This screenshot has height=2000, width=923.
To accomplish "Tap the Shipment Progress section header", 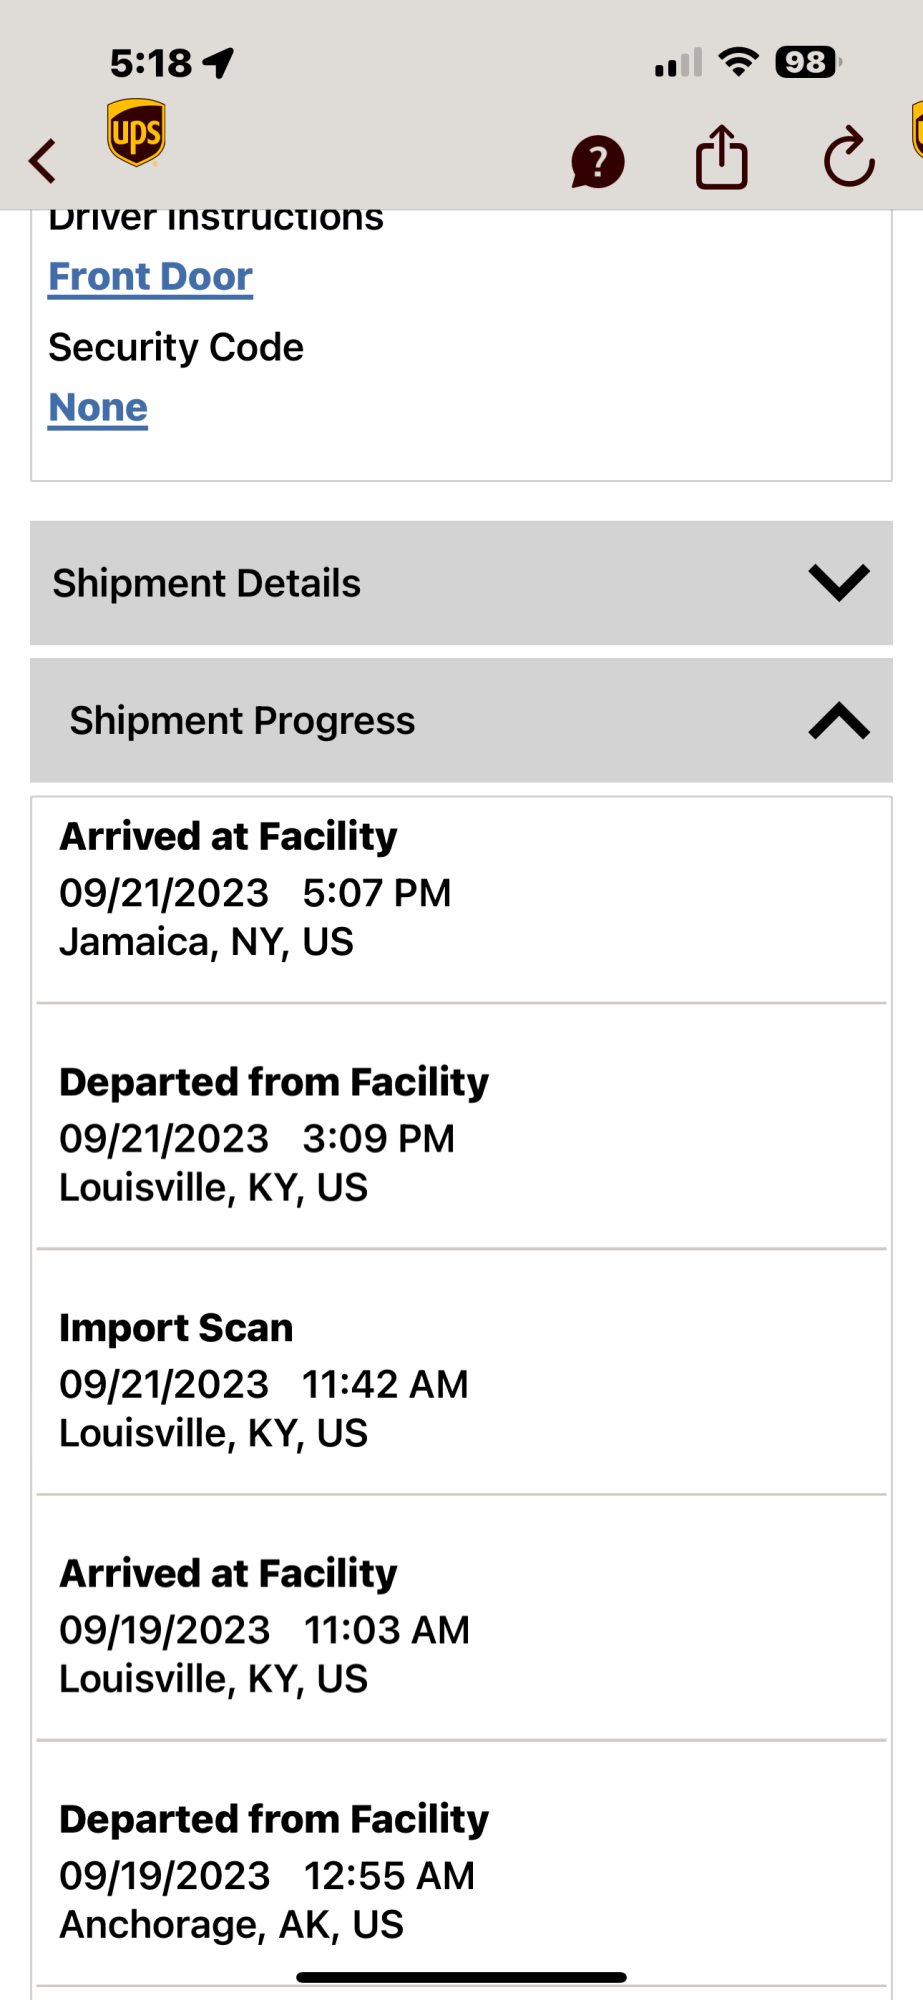I will click(x=242, y=721).
